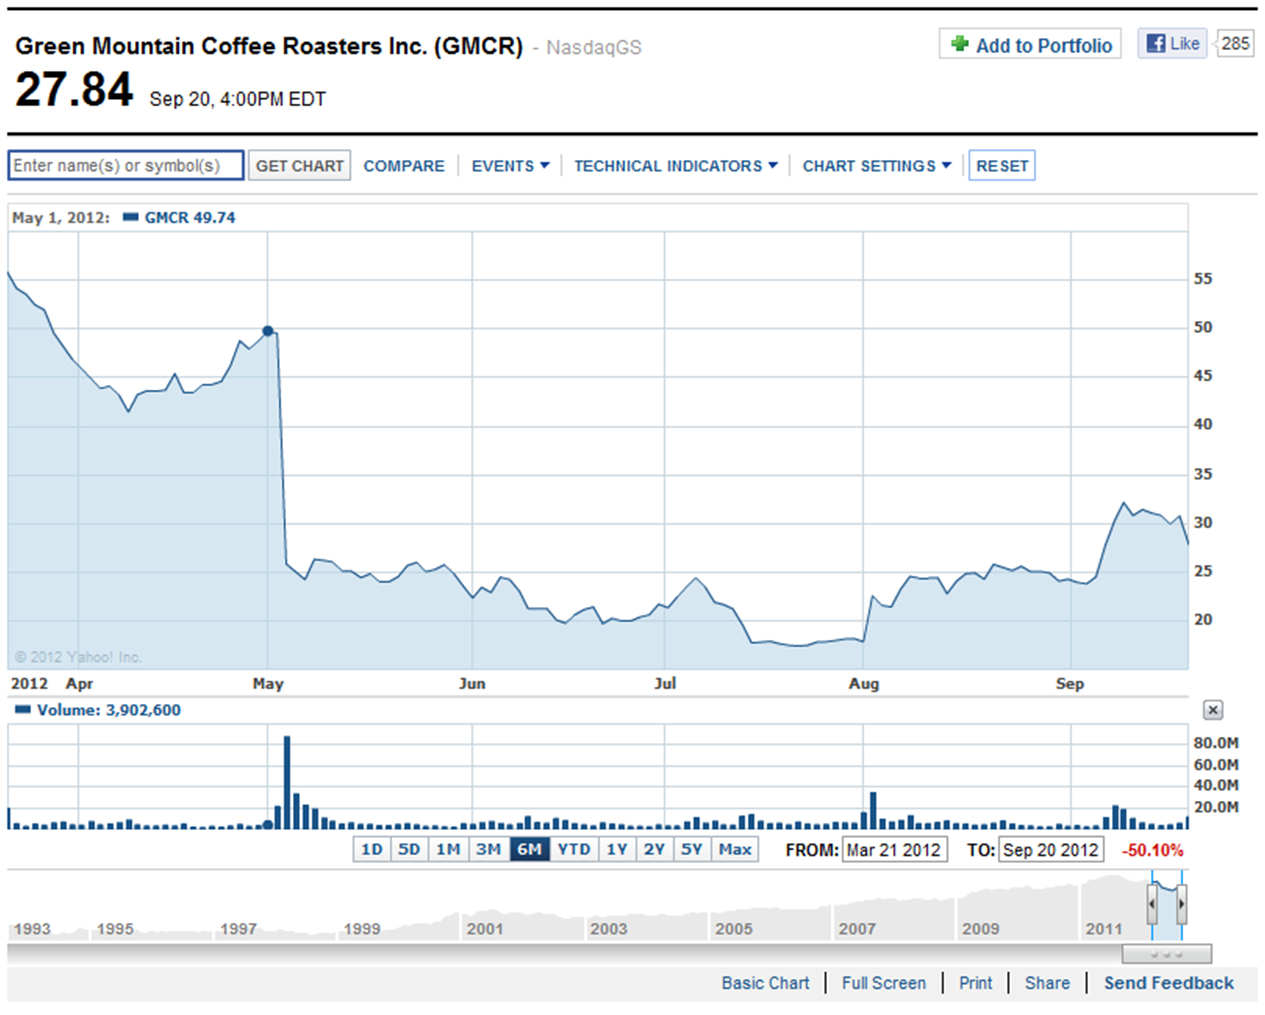Select the 6M time range

pyautogui.click(x=529, y=850)
